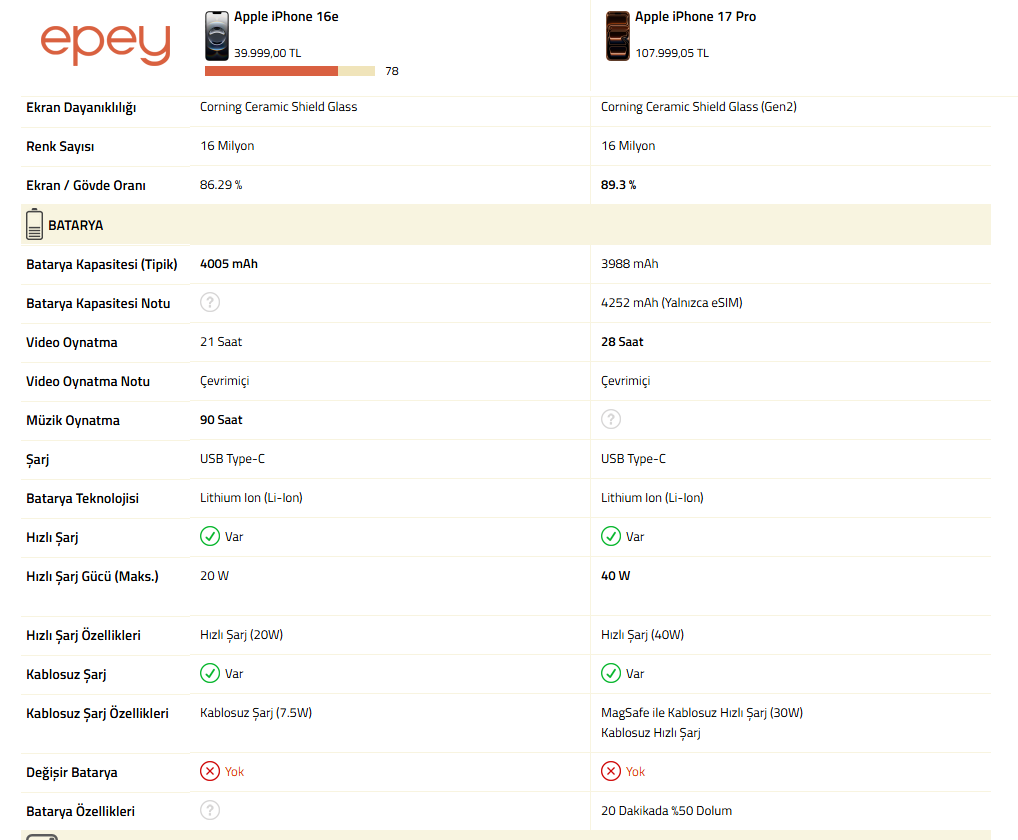Screen dimensions: 1018x840
Task: Click the 86.29 % screen ratio value
Action: [x=221, y=184]
